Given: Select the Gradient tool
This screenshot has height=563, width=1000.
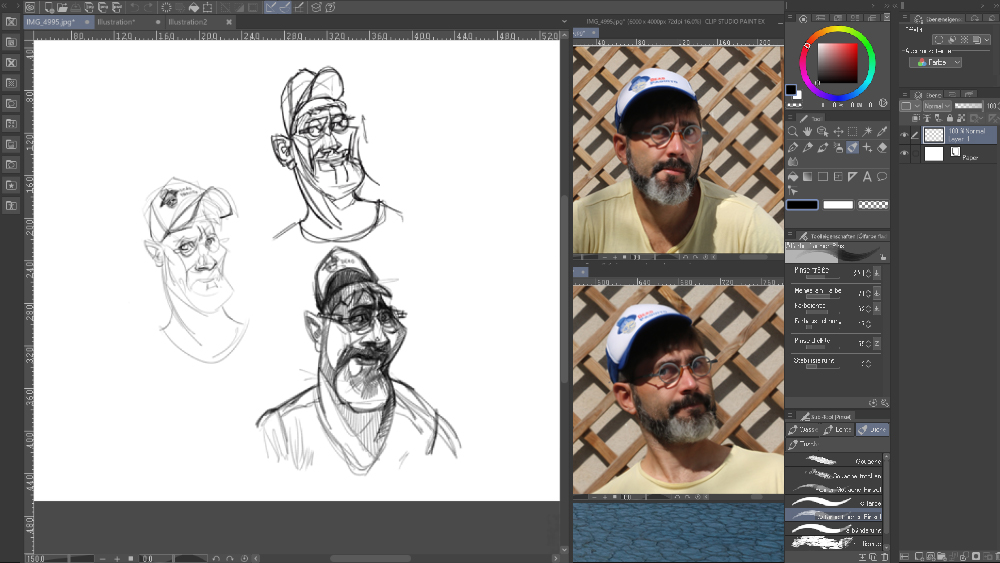Looking at the screenshot, I should click(x=807, y=177).
